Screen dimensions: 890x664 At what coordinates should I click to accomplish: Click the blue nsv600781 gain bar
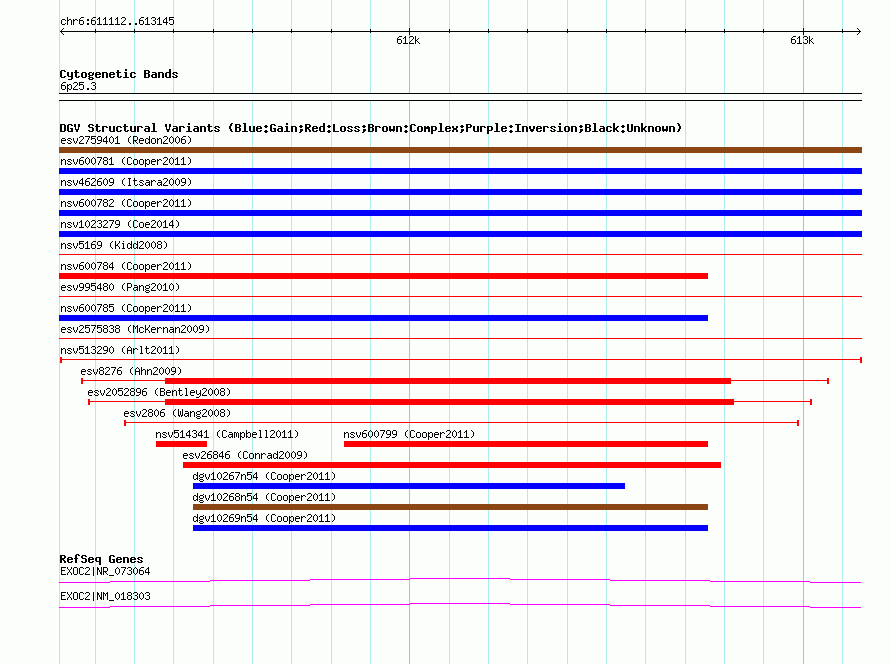tap(460, 171)
